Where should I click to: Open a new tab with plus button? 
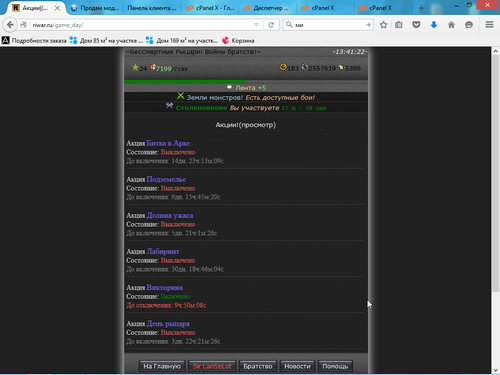click(x=421, y=8)
